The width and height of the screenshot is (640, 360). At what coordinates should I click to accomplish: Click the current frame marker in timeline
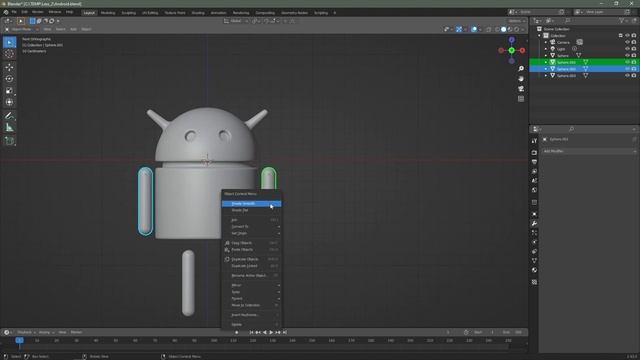point(19,340)
